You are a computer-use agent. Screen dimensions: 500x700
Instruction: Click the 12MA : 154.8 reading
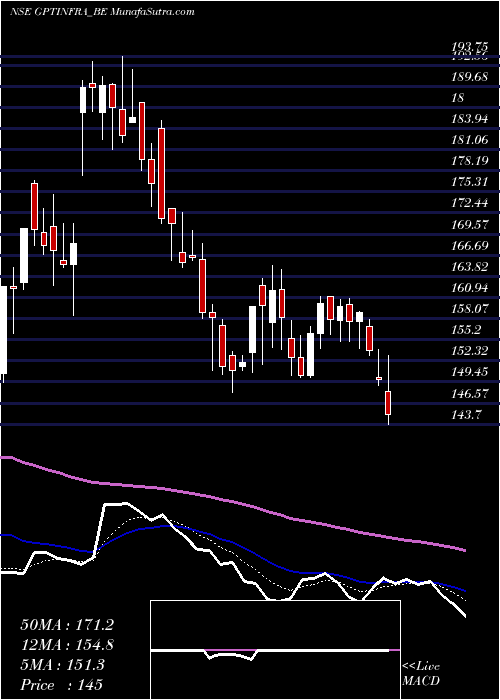coord(67,645)
